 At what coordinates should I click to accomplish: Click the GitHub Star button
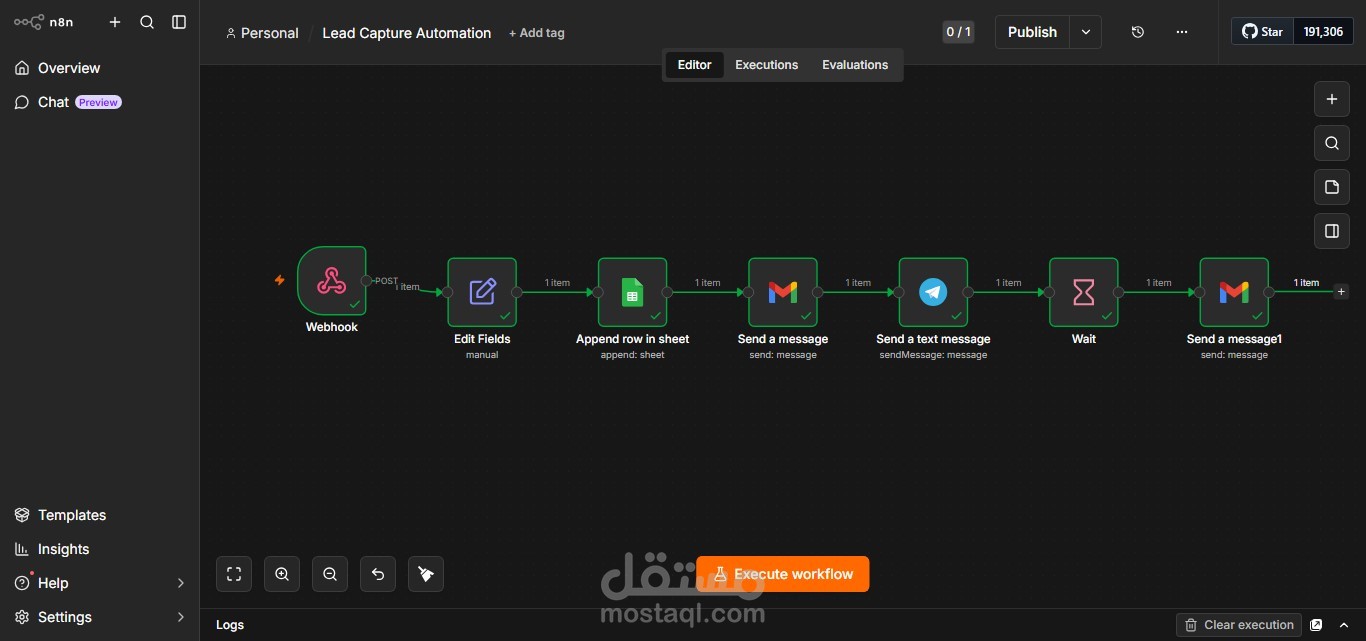(x=1262, y=32)
